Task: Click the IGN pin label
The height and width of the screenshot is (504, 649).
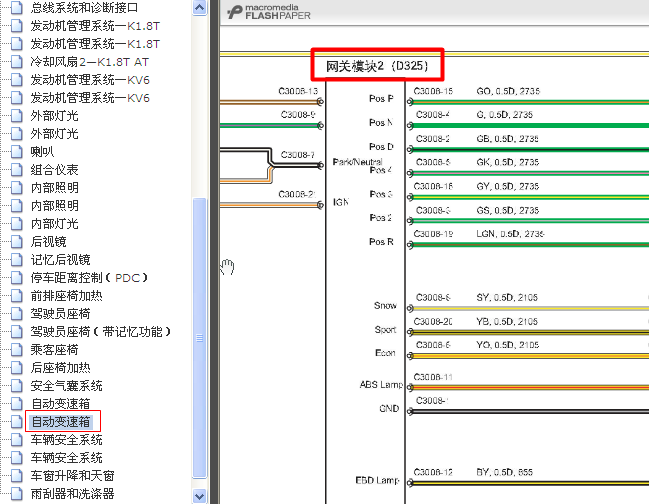Action: [x=341, y=202]
